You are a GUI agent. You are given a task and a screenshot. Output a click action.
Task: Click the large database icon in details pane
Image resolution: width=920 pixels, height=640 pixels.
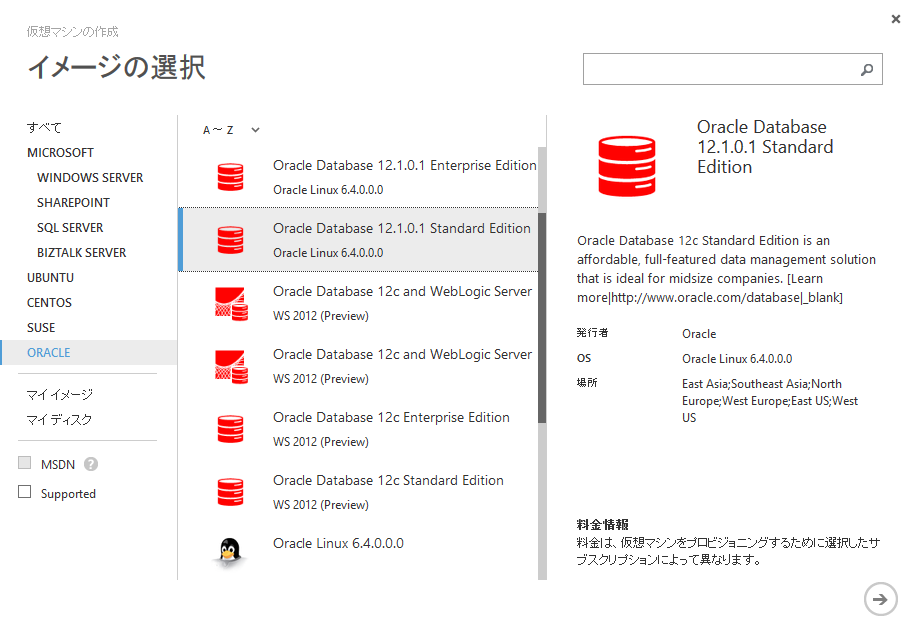[x=627, y=165]
